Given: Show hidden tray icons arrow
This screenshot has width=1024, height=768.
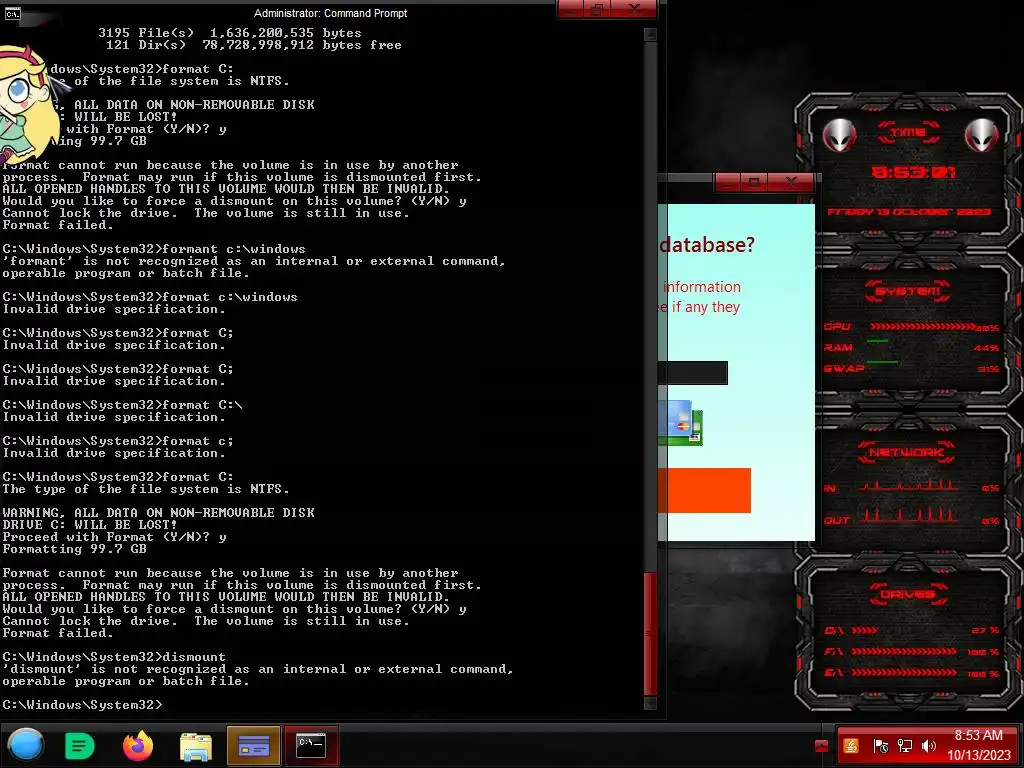Looking at the screenshot, I should 821,746.
